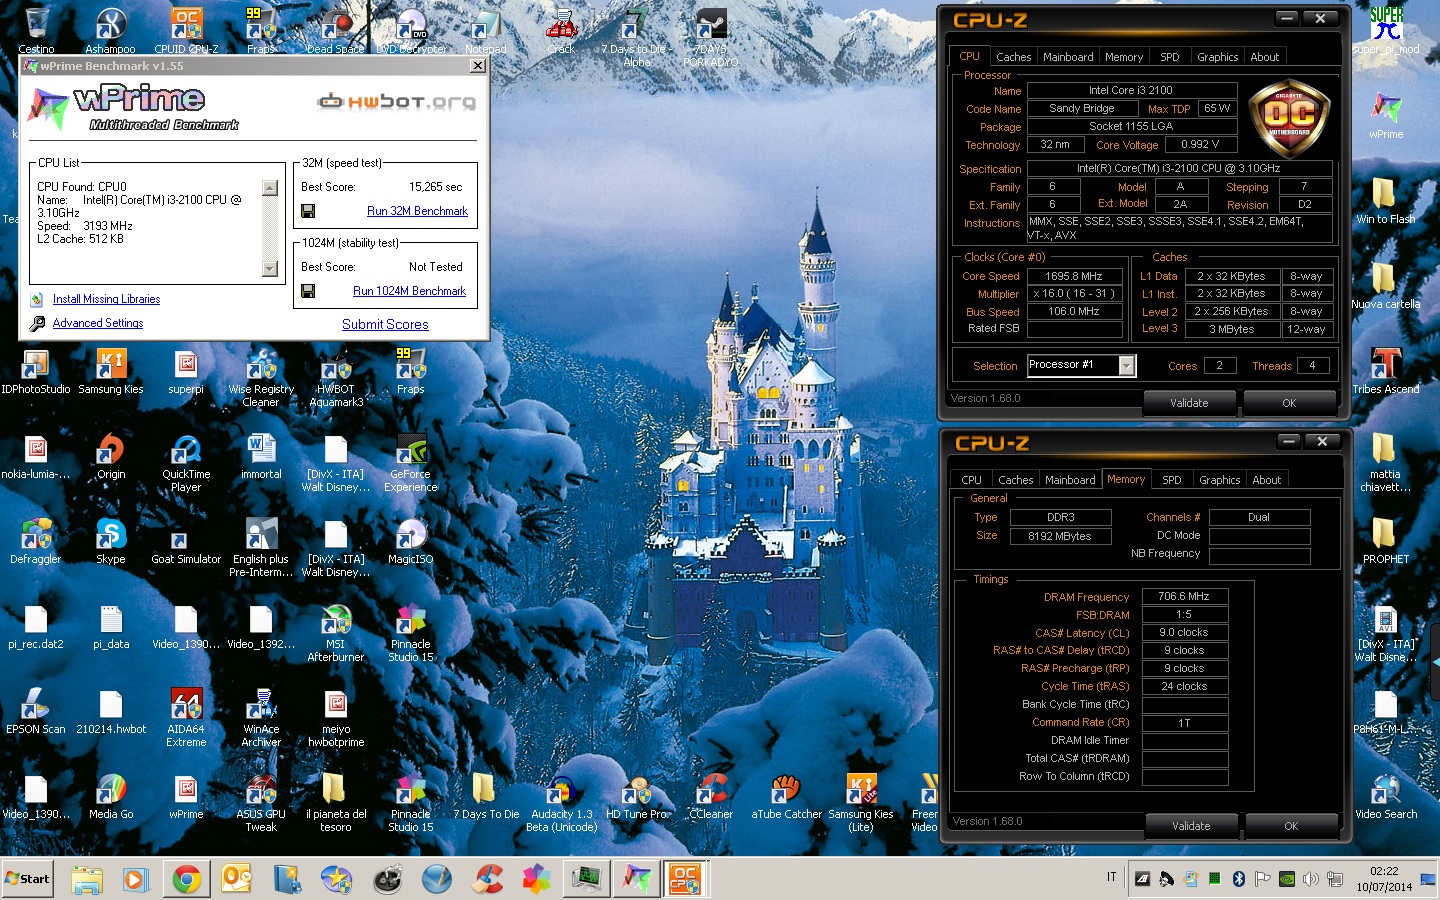Launch superpi desktop icon
Viewport: 1440px width, 900px height.
tap(186, 371)
